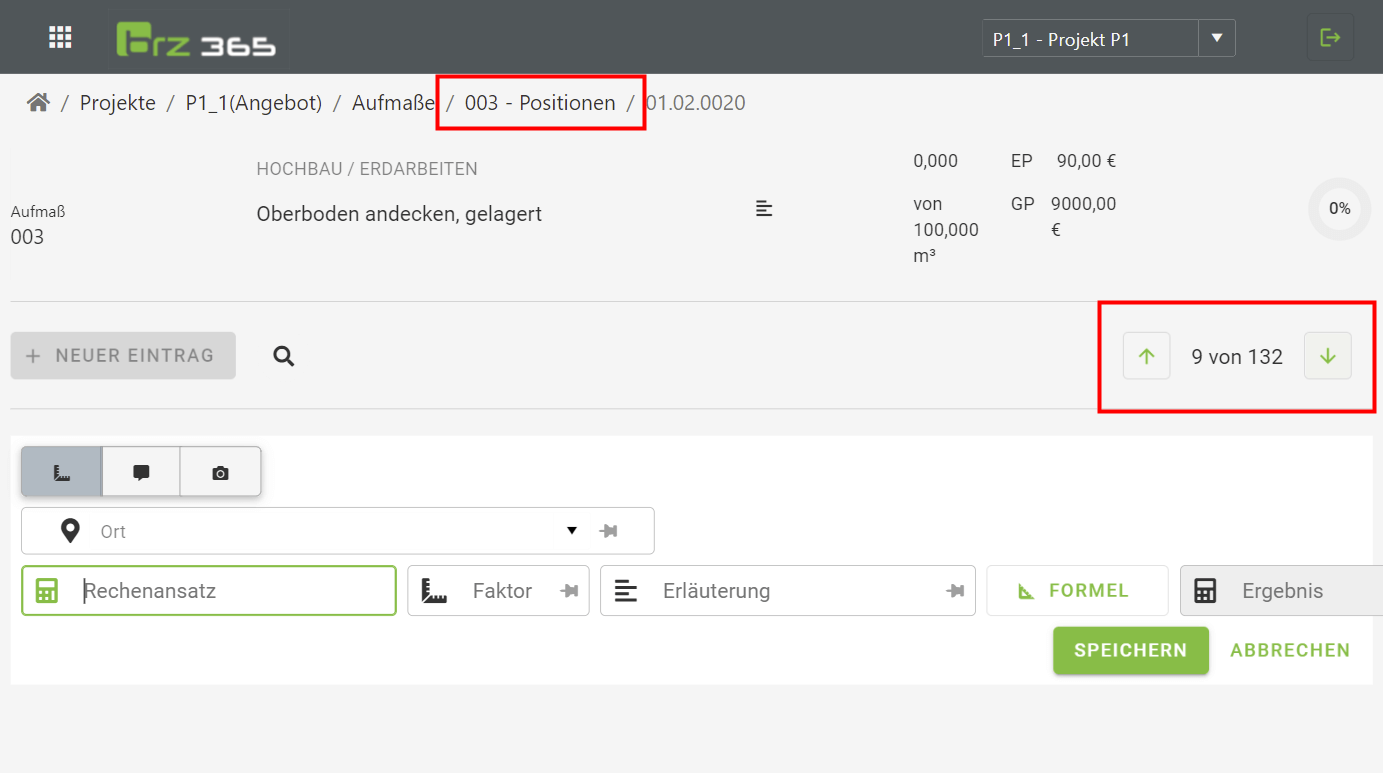The height and width of the screenshot is (773, 1383).
Task: Go to next position with down arrow
Action: coord(1327,356)
